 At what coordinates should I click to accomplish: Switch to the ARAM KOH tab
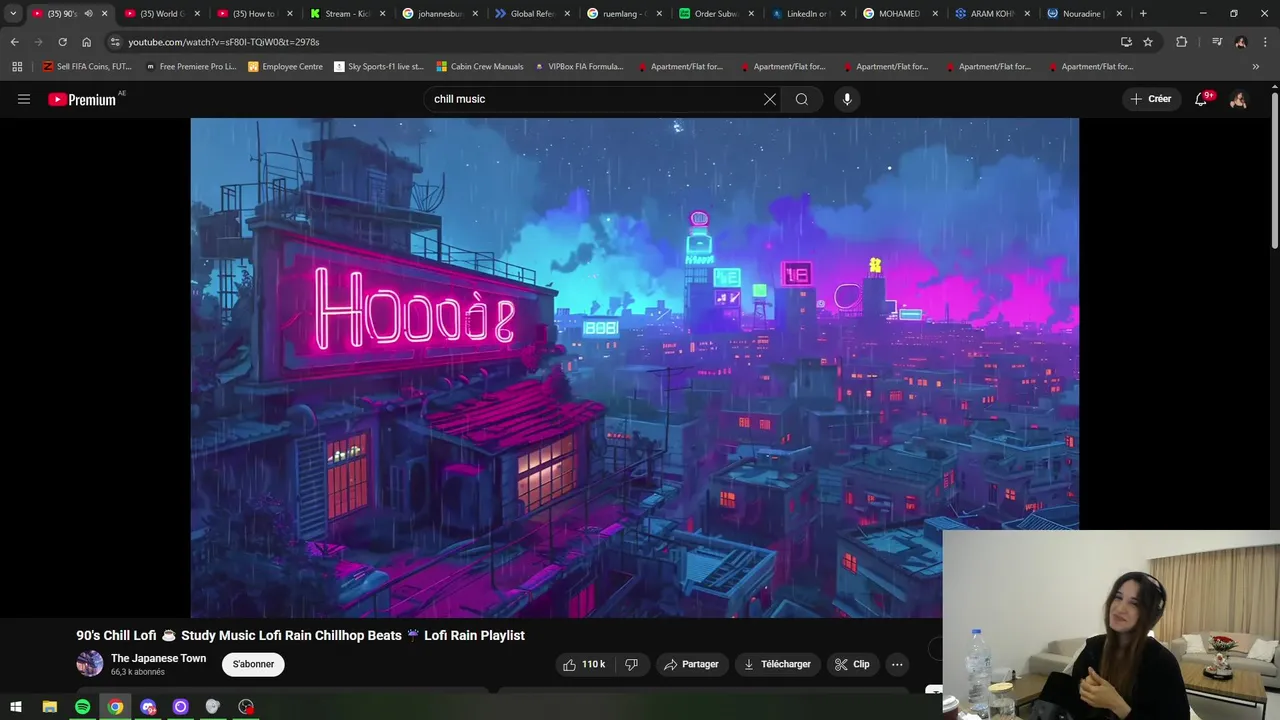(992, 14)
